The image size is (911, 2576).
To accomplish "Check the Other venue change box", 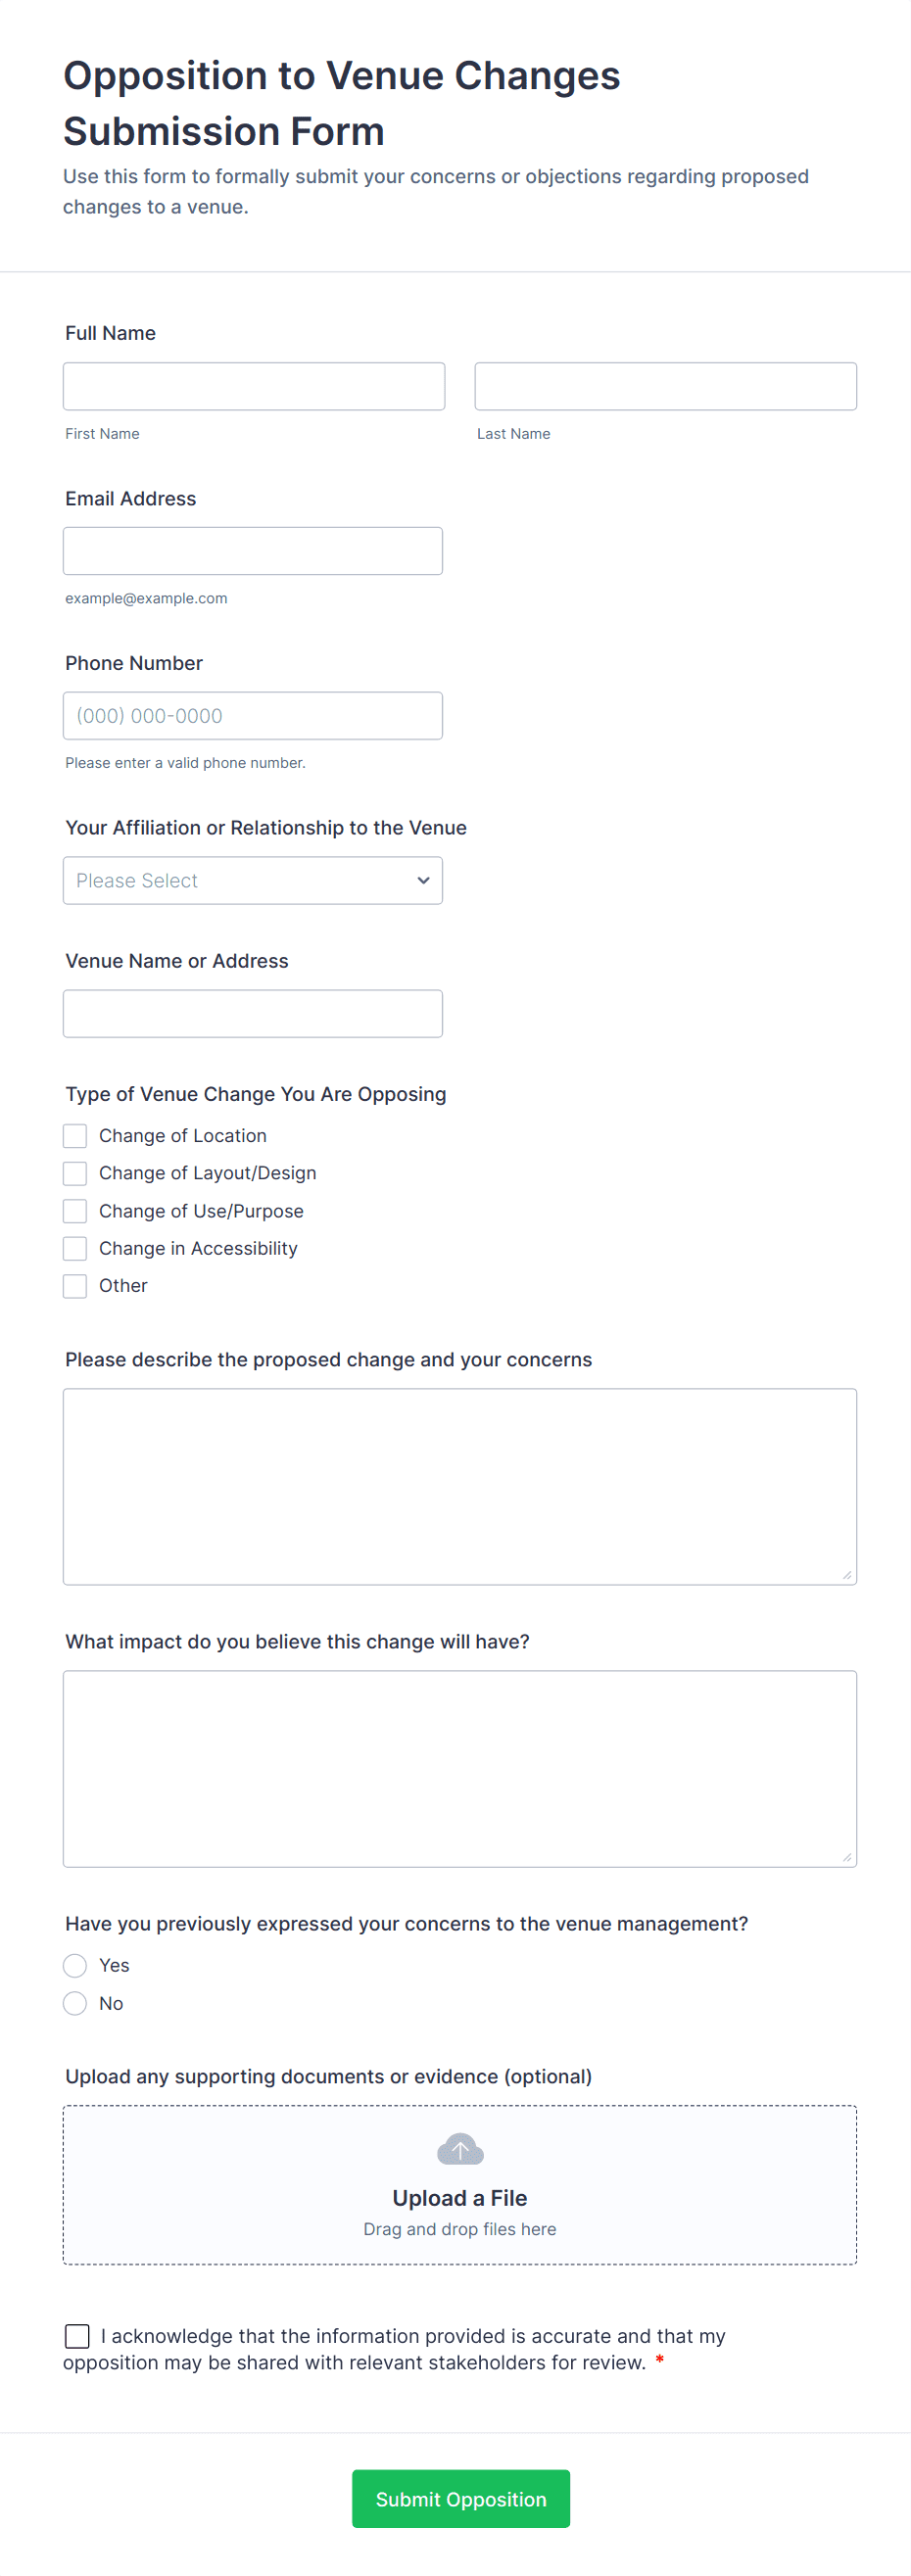I will 75,1285.
